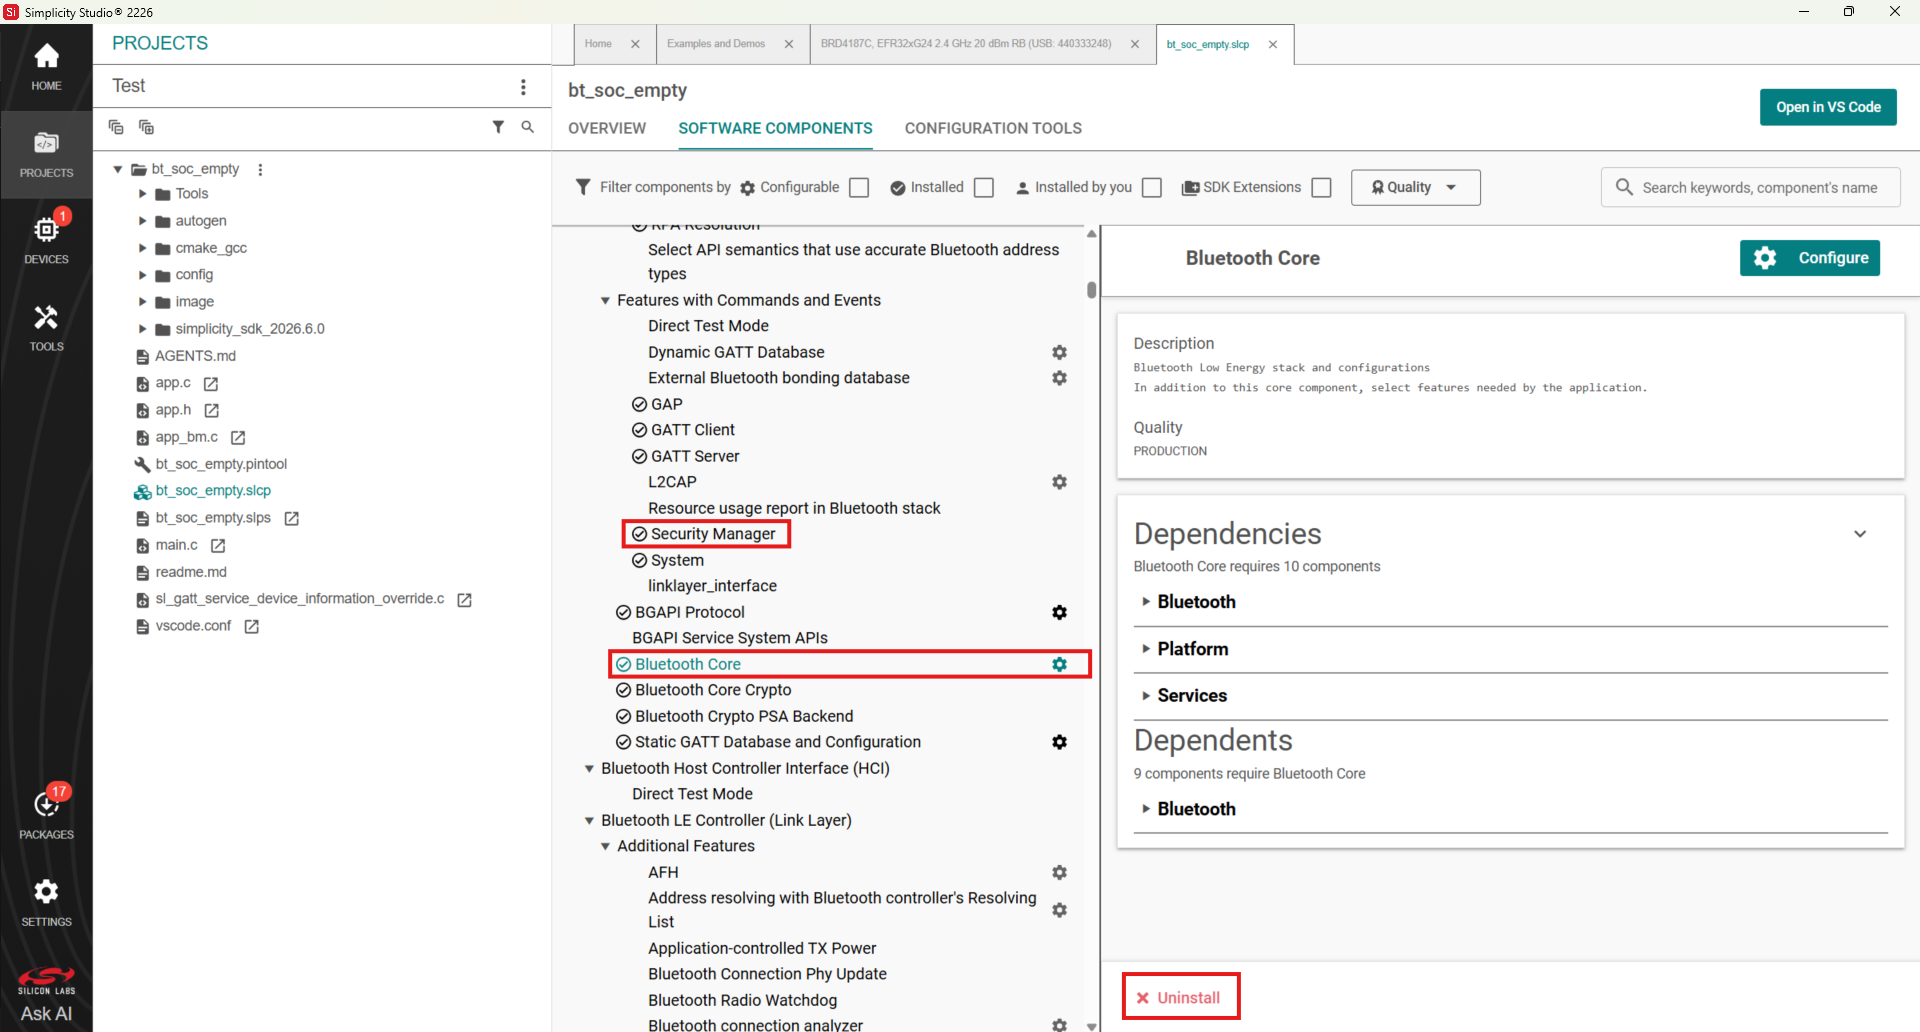This screenshot has width=1920, height=1032.
Task: Switch to the Overview tab
Action: coord(607,128)
